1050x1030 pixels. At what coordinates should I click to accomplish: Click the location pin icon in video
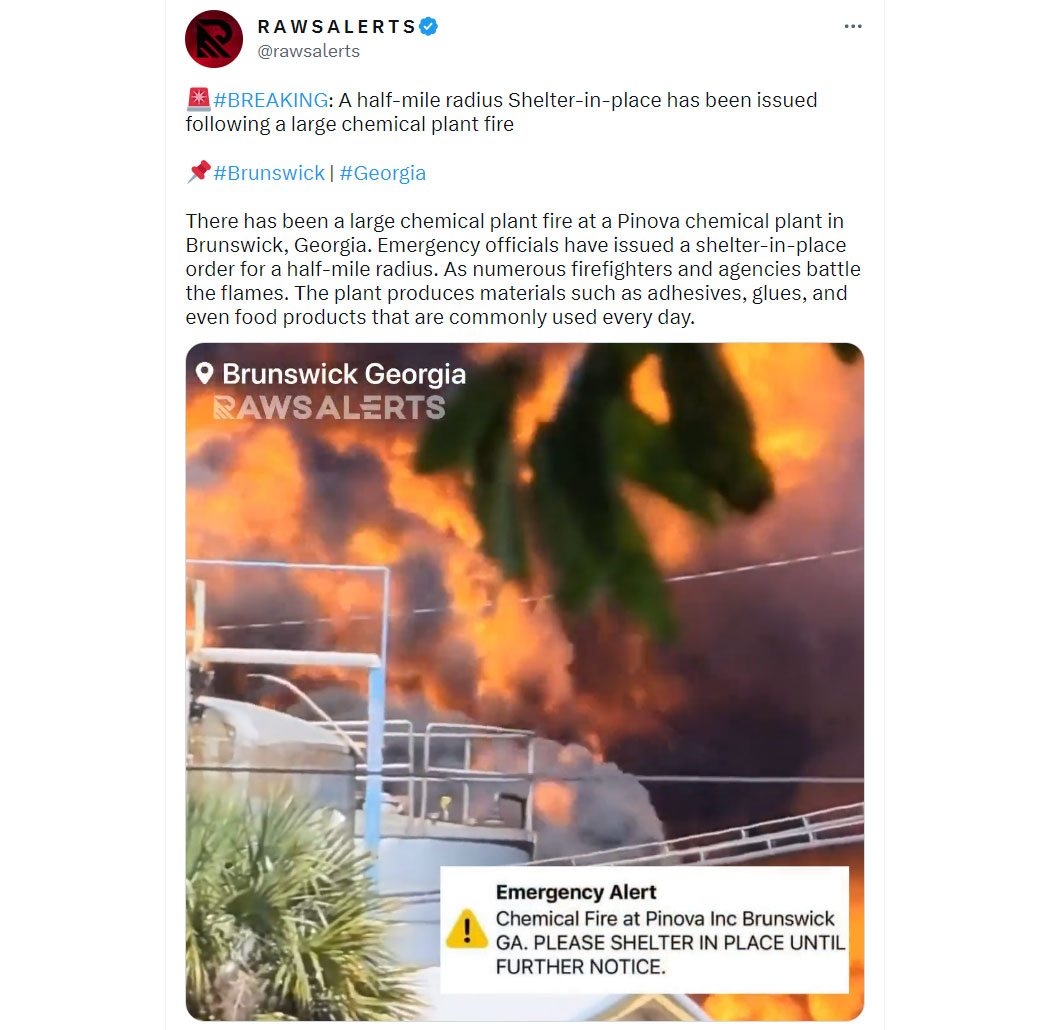pyautogui.click(x=204, y=373)
